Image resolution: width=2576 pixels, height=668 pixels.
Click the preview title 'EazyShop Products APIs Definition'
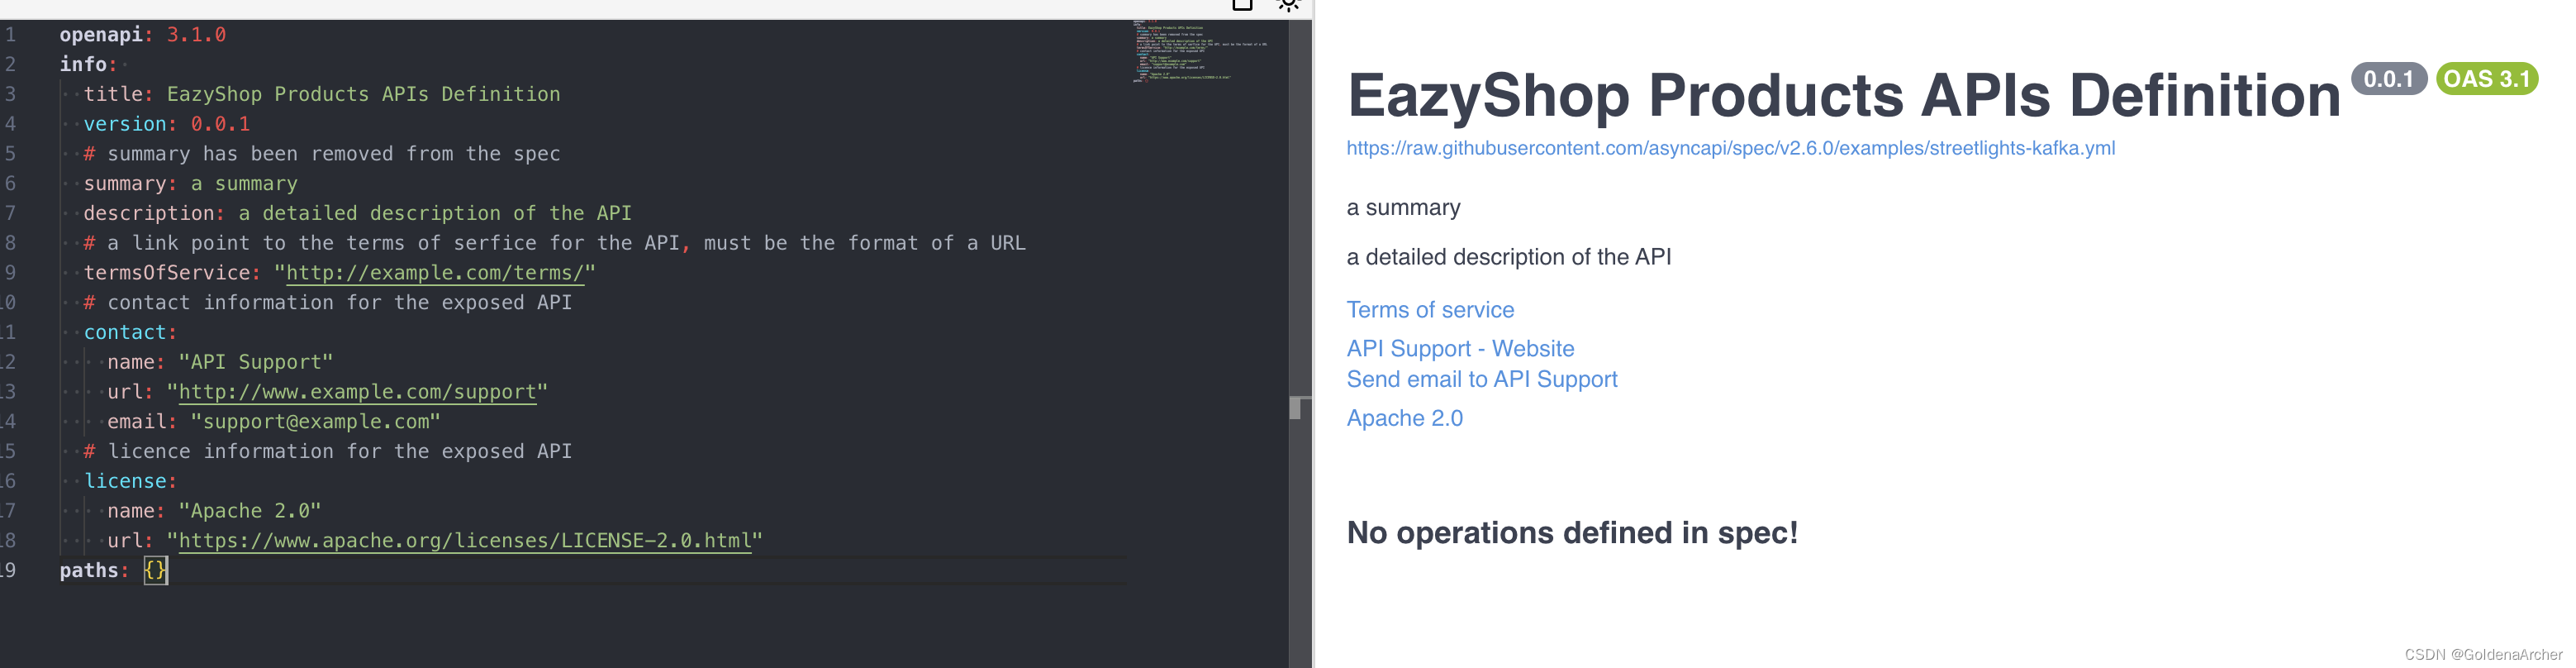pos(1843,96)
